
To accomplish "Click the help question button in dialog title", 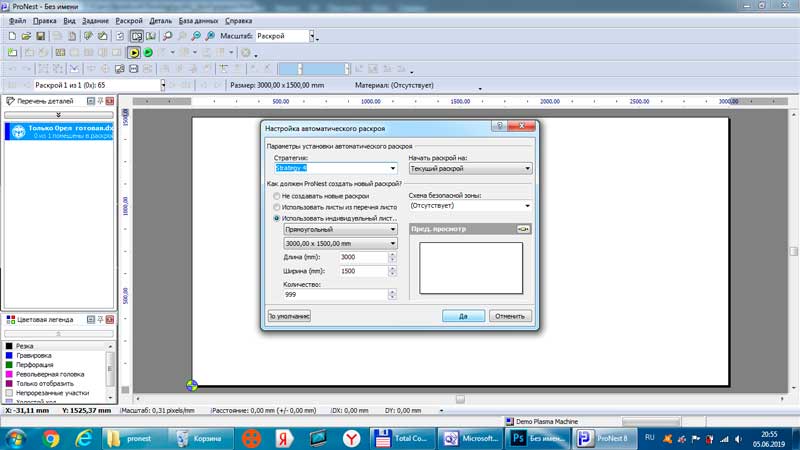I will point(499,126).
